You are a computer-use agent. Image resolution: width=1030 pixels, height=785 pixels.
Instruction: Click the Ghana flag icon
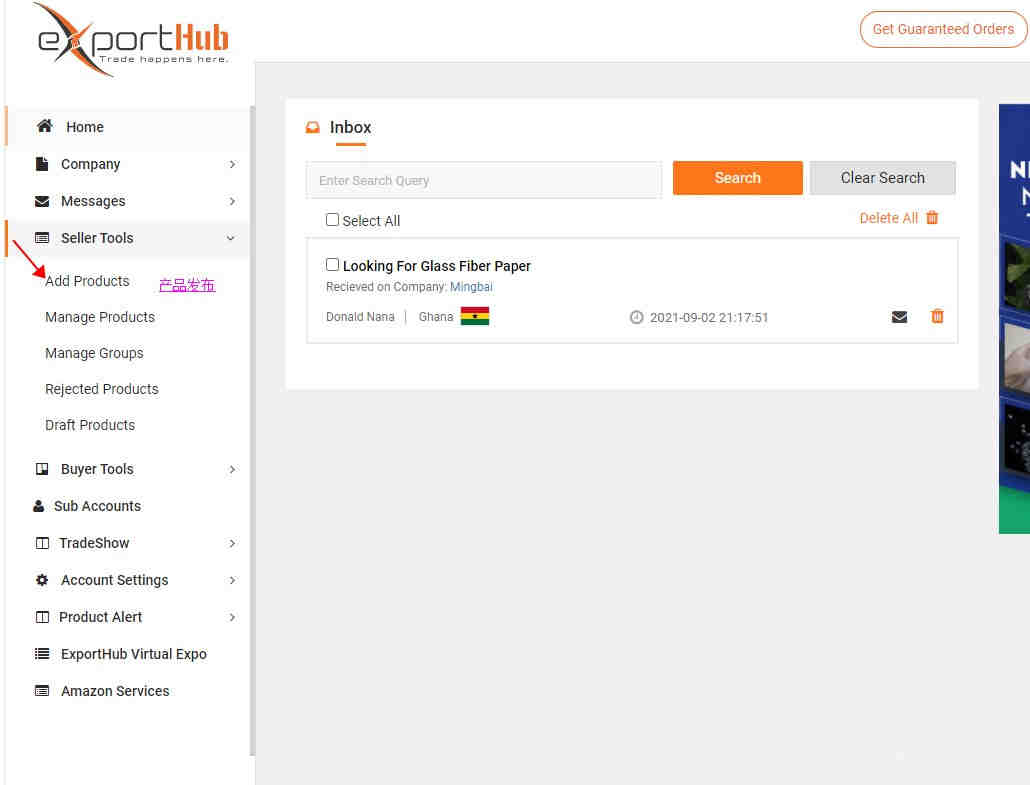pos(474,317)
